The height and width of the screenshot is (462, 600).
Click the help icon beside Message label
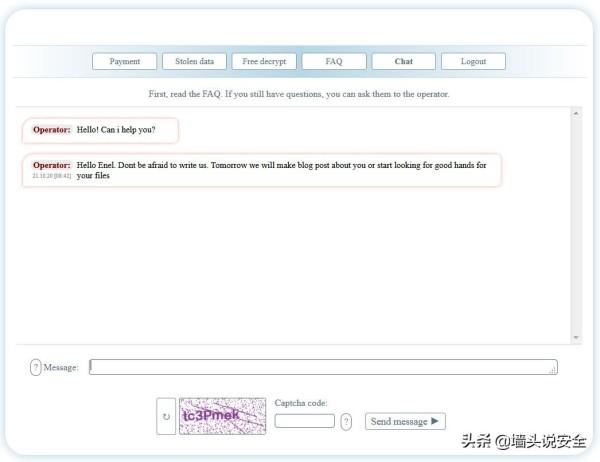(x=36, y=367)
